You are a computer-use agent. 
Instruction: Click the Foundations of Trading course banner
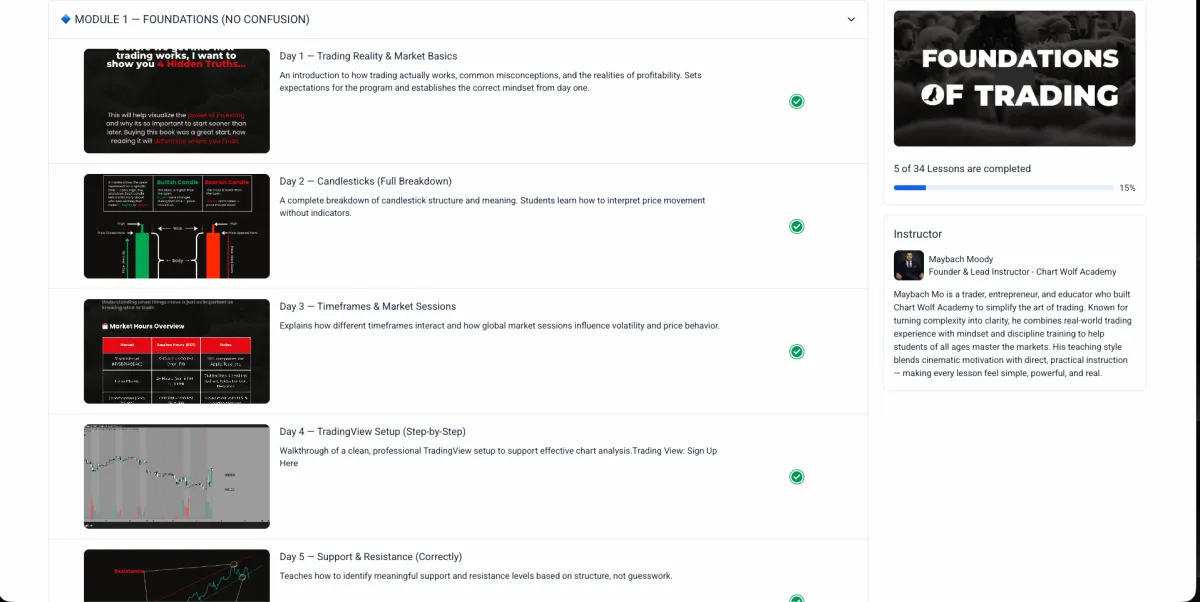1014,78
